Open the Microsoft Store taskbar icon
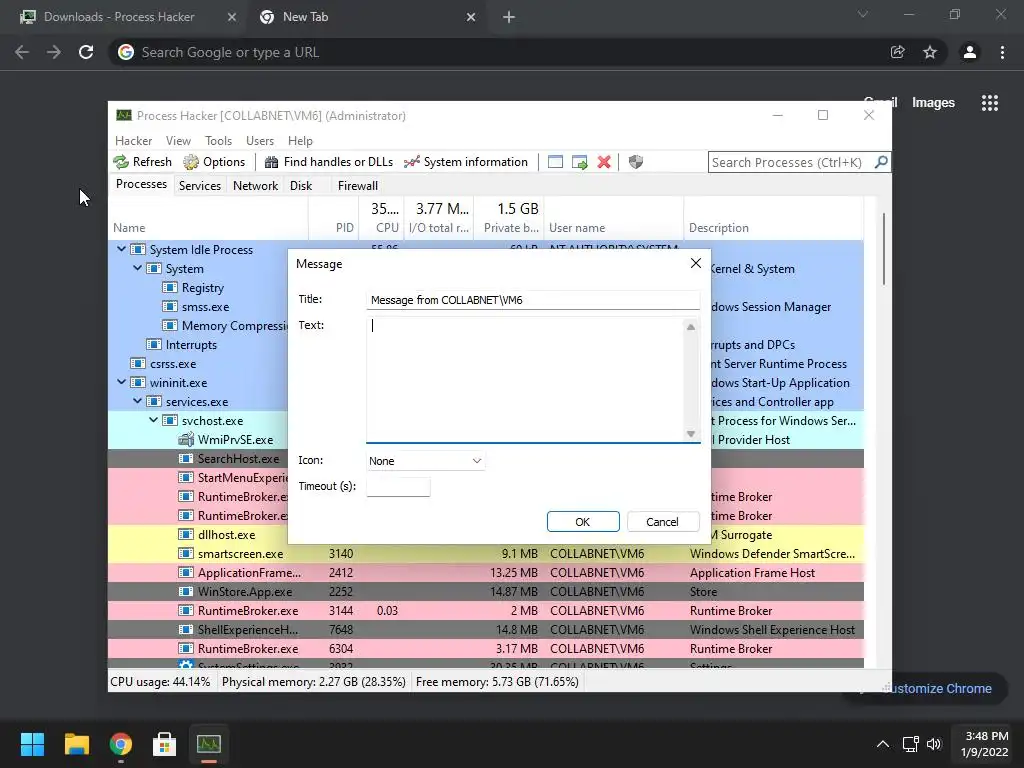1024x768 pixels. coord(165,744)
